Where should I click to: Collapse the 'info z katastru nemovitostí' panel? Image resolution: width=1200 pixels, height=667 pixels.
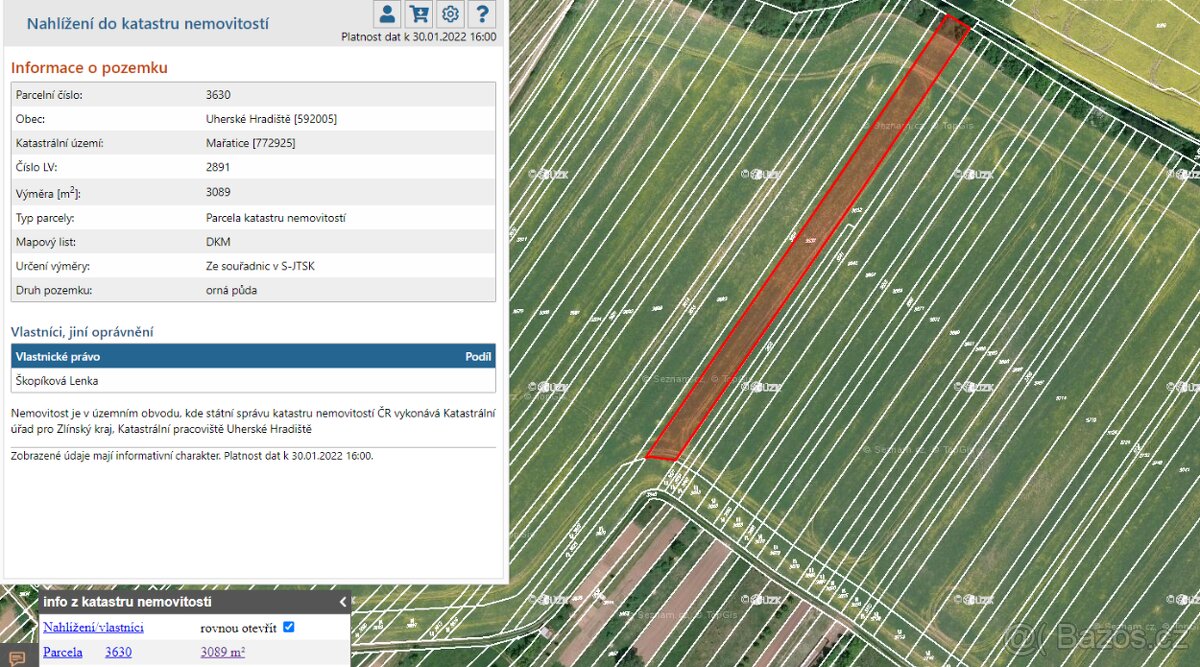pyautogui.click(x=342, y=602)
